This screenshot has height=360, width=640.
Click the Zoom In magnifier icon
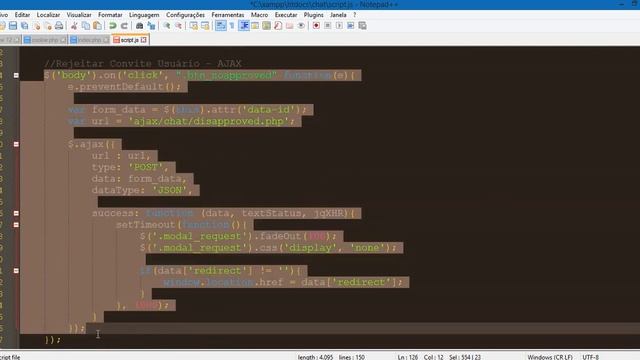tap(167, 26)
